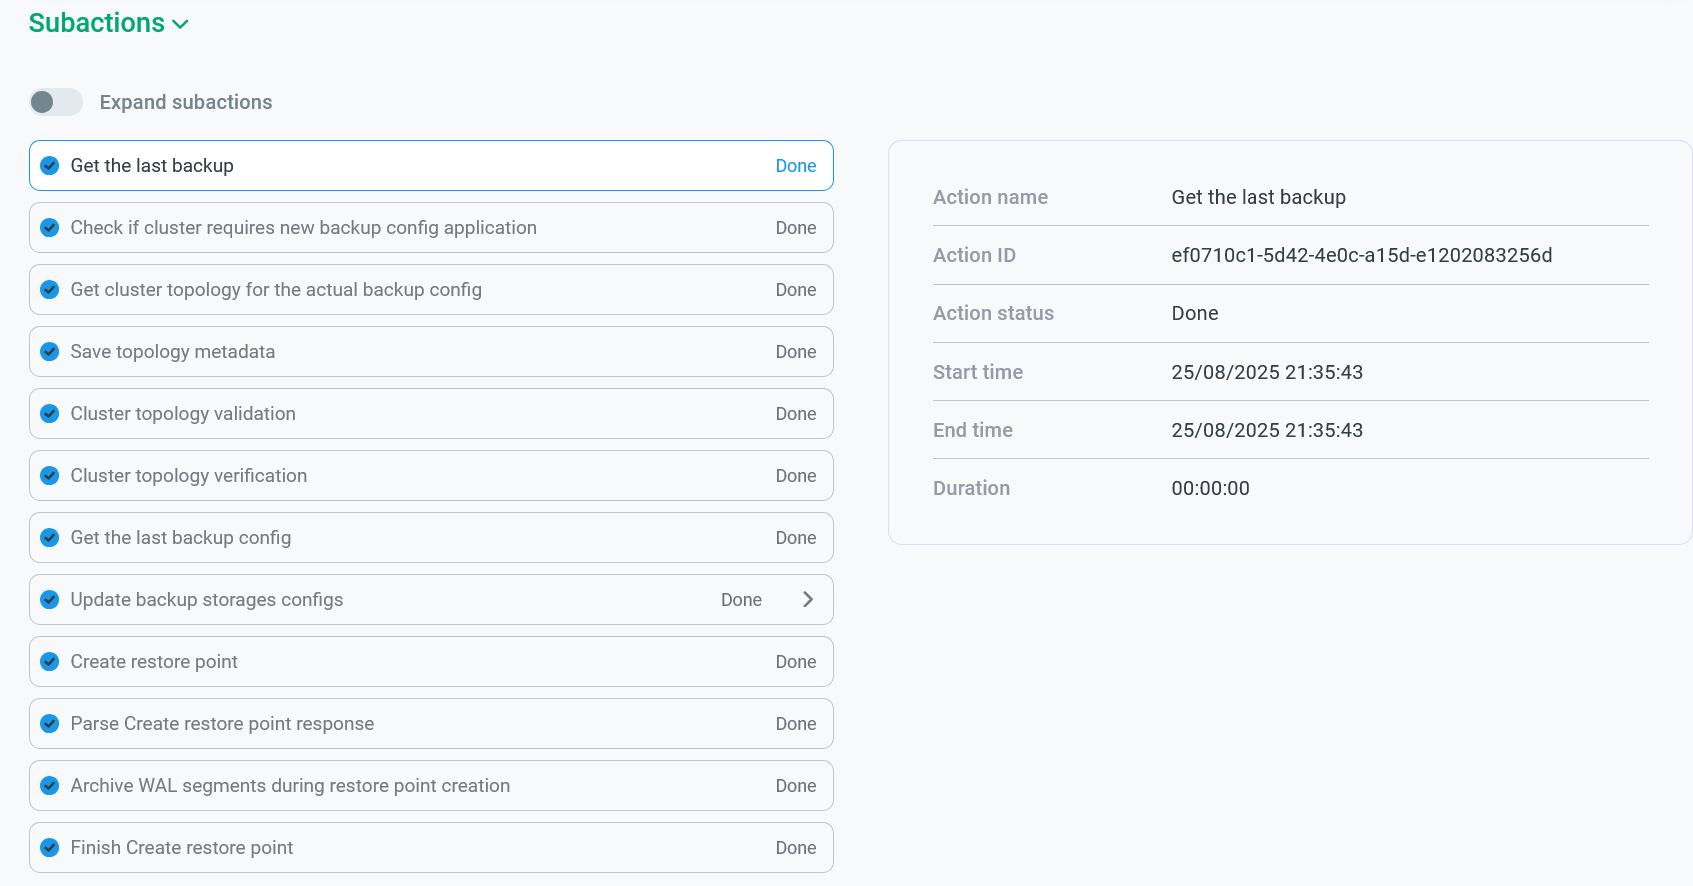
Task: Open Parse Create restore point response row
Action: point(222,724)
